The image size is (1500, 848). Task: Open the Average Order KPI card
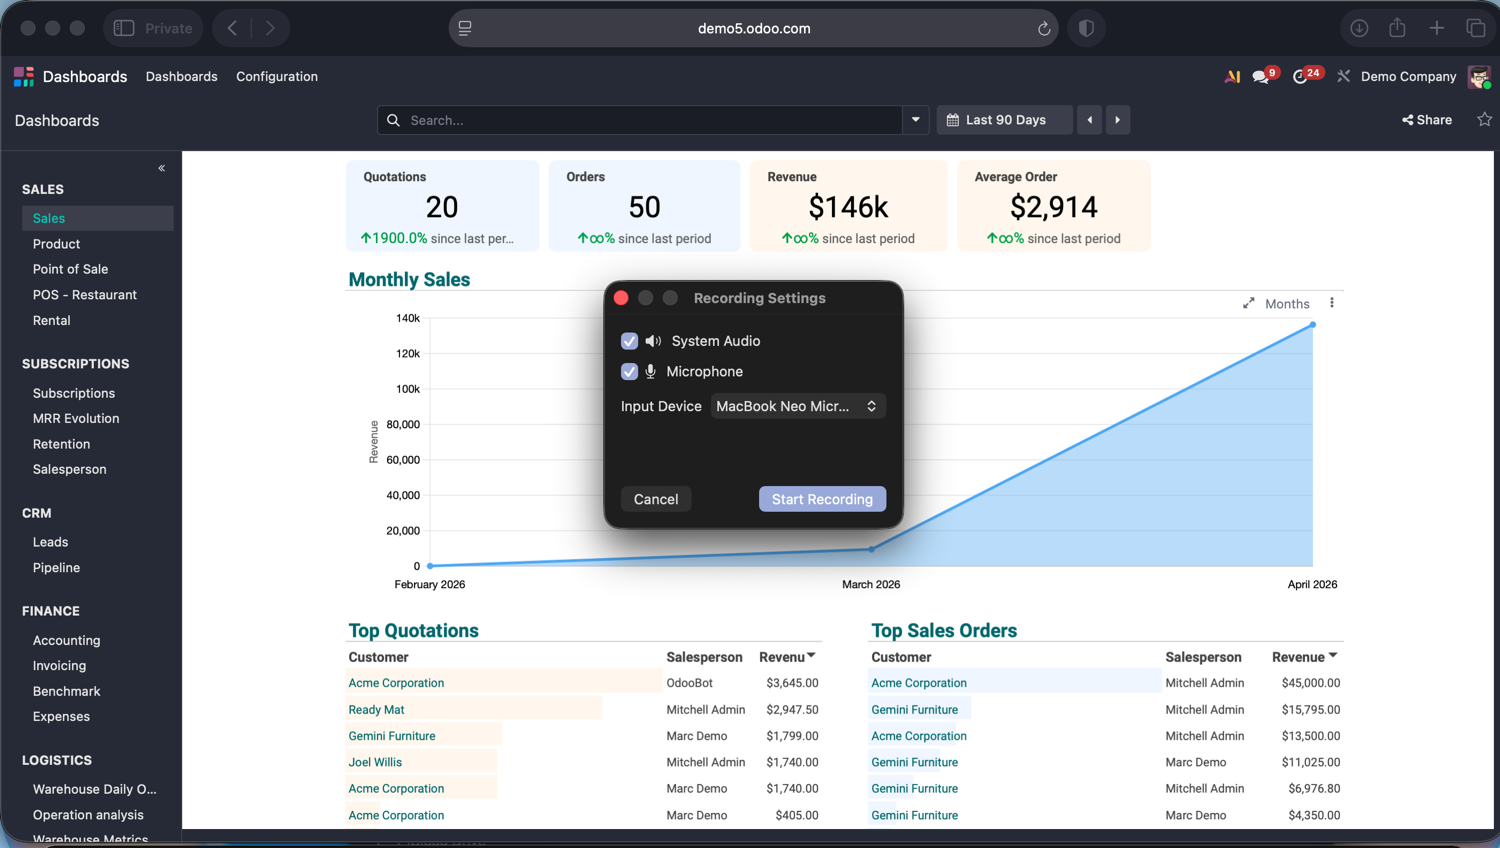[x=1054, y=206]
